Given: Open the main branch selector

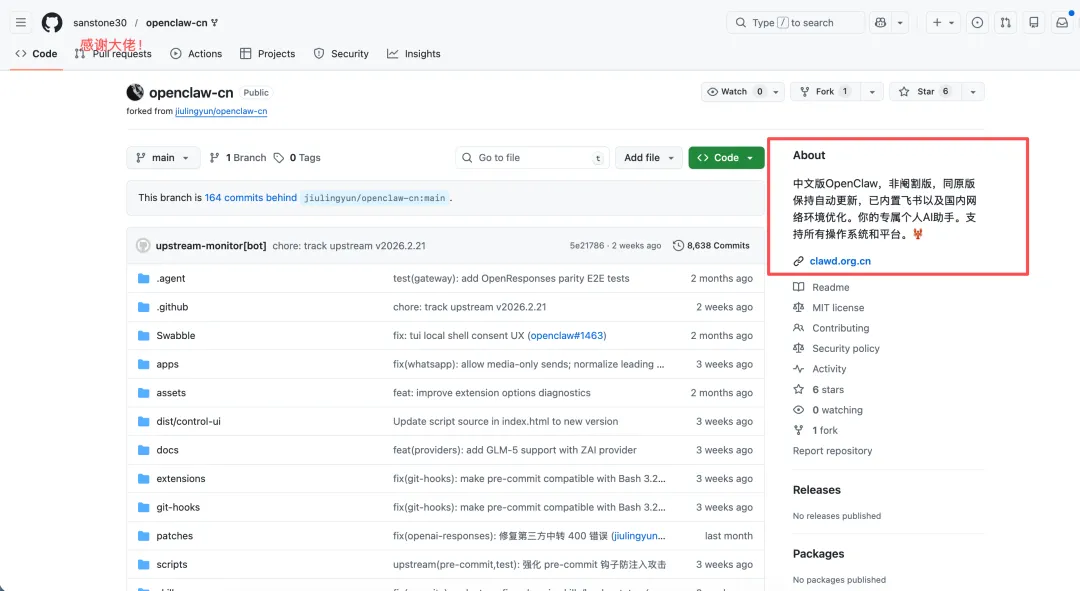Looking at the screenshot, I should [163, 158].
